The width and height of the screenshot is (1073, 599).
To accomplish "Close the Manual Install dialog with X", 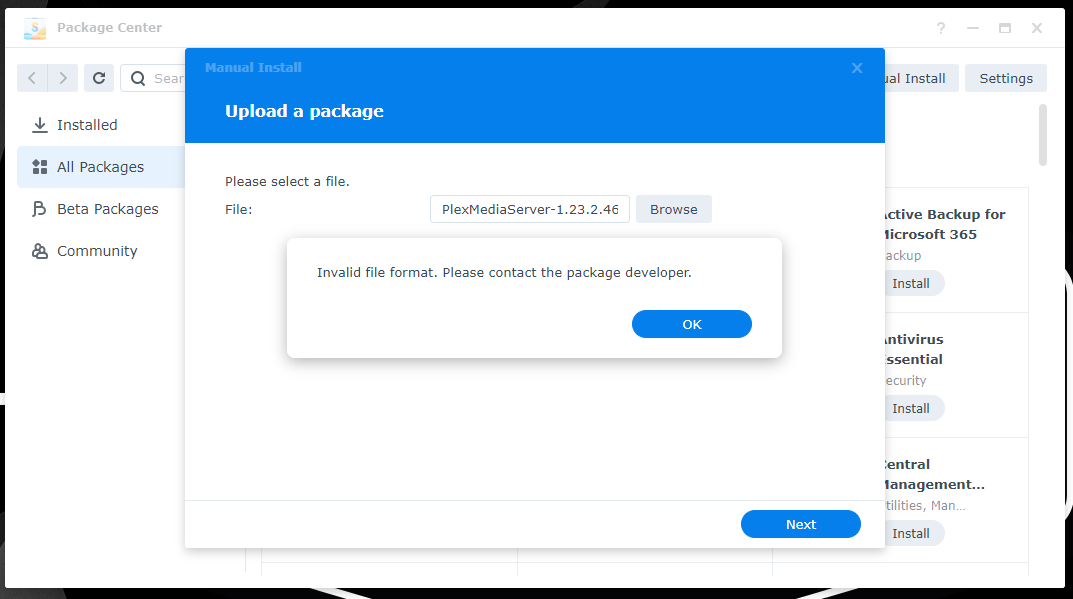I will [x=857, y=68].
